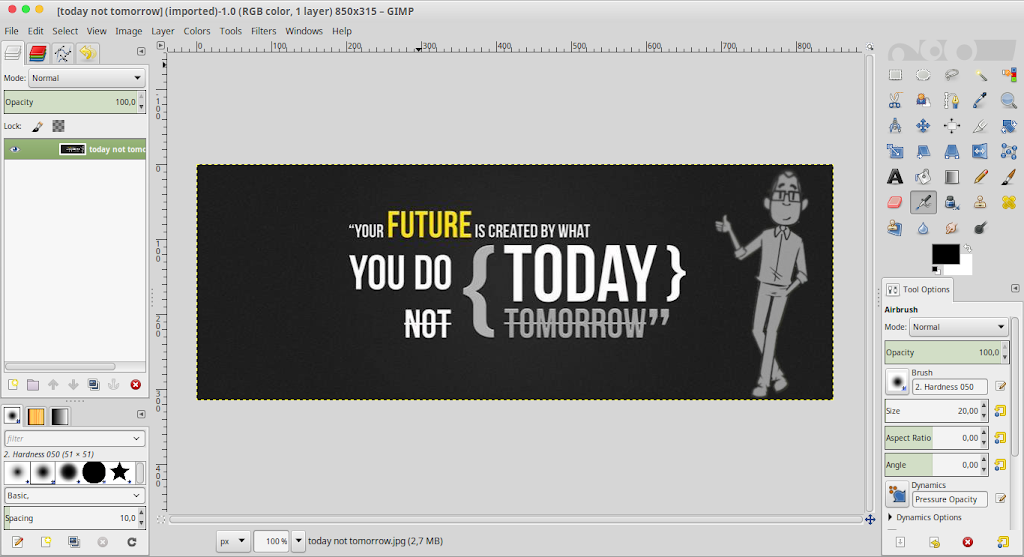
Task: Click the delete layer button
Action: (135, 384)
